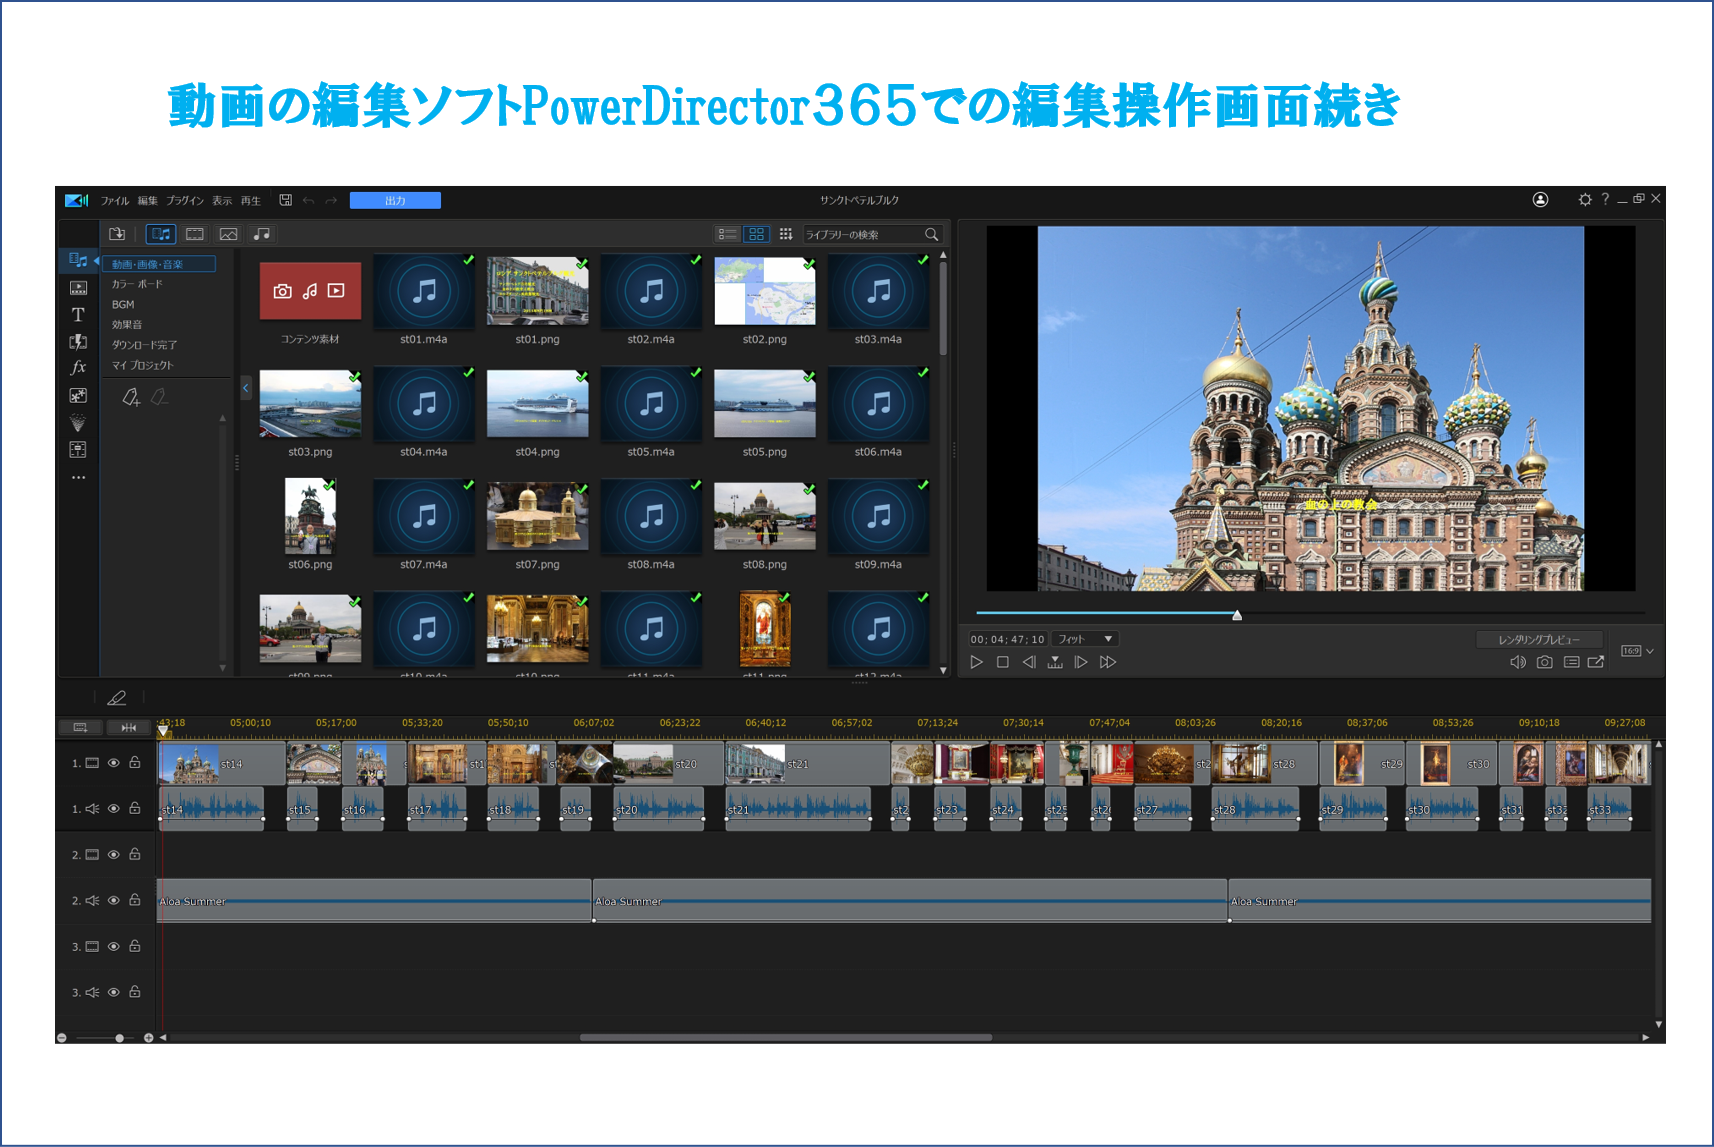
Task: Select 動画・画像・音楽 category
Action: pos(159,264)
